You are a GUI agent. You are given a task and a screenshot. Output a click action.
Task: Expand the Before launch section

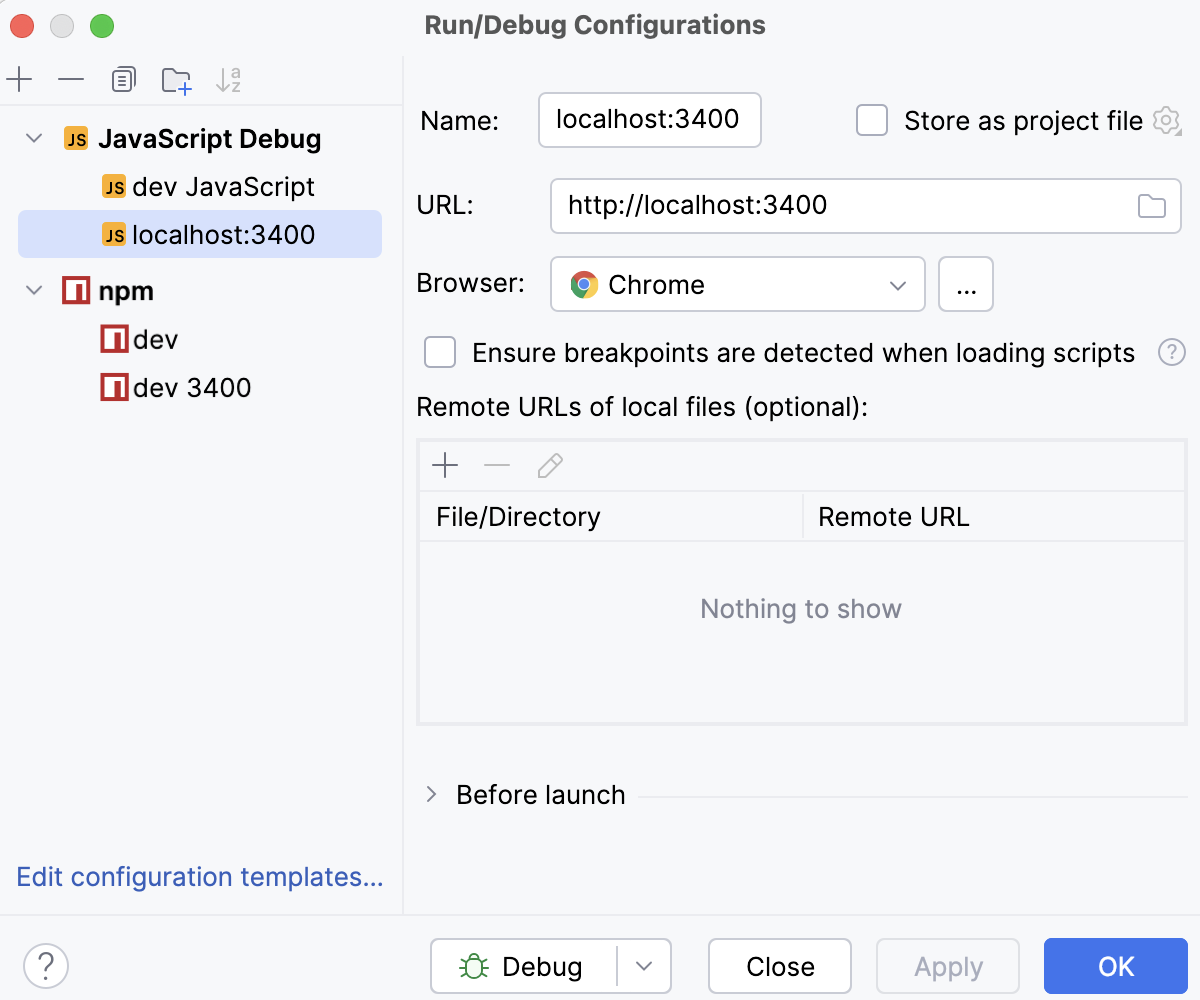click(430, 794)
